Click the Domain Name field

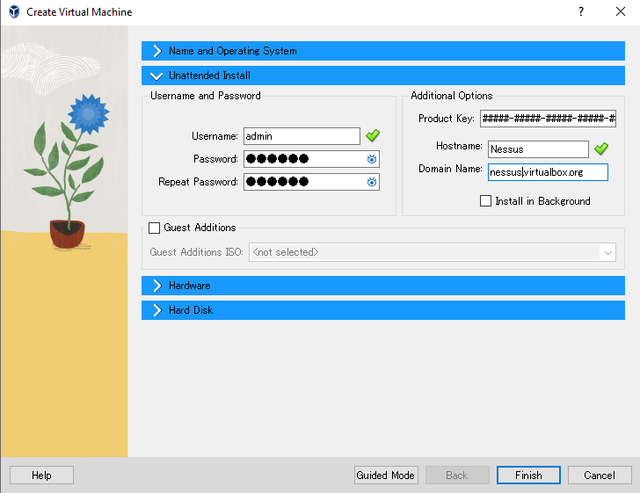pyautogui.click(x=548, y=172)
